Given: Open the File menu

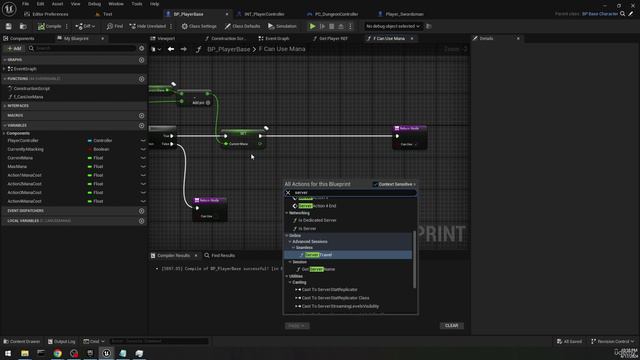Looking at the screenshot, I should click(25, 4).
